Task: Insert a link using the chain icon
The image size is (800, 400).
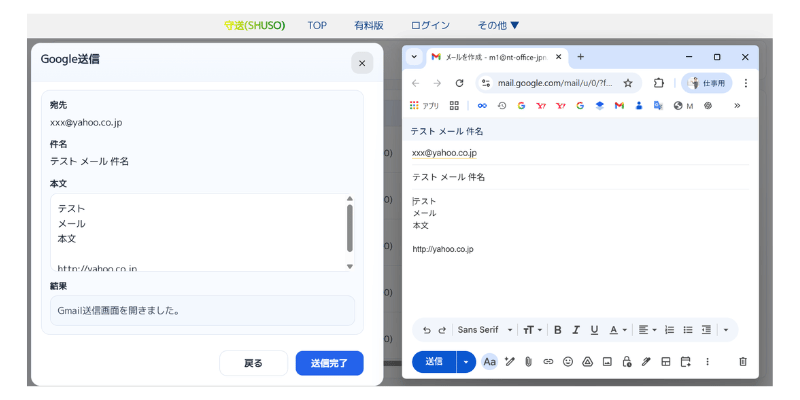Action: [548, 362]
